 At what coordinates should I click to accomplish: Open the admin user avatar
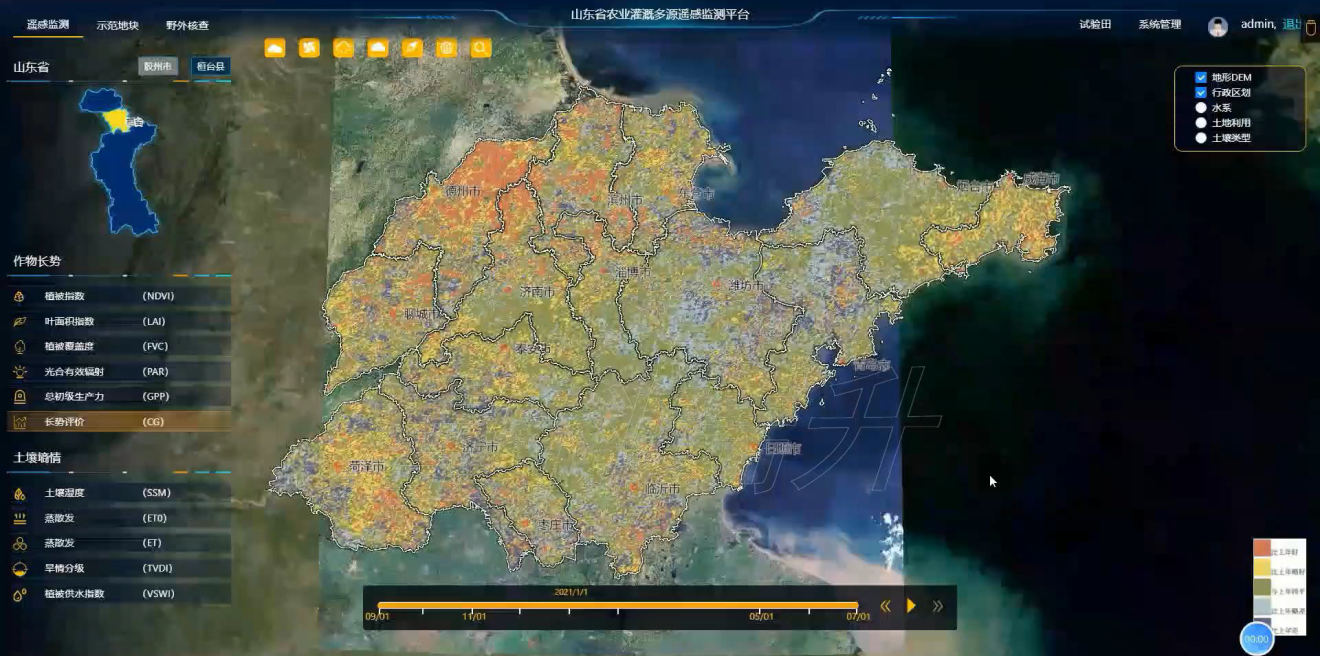1217,26
